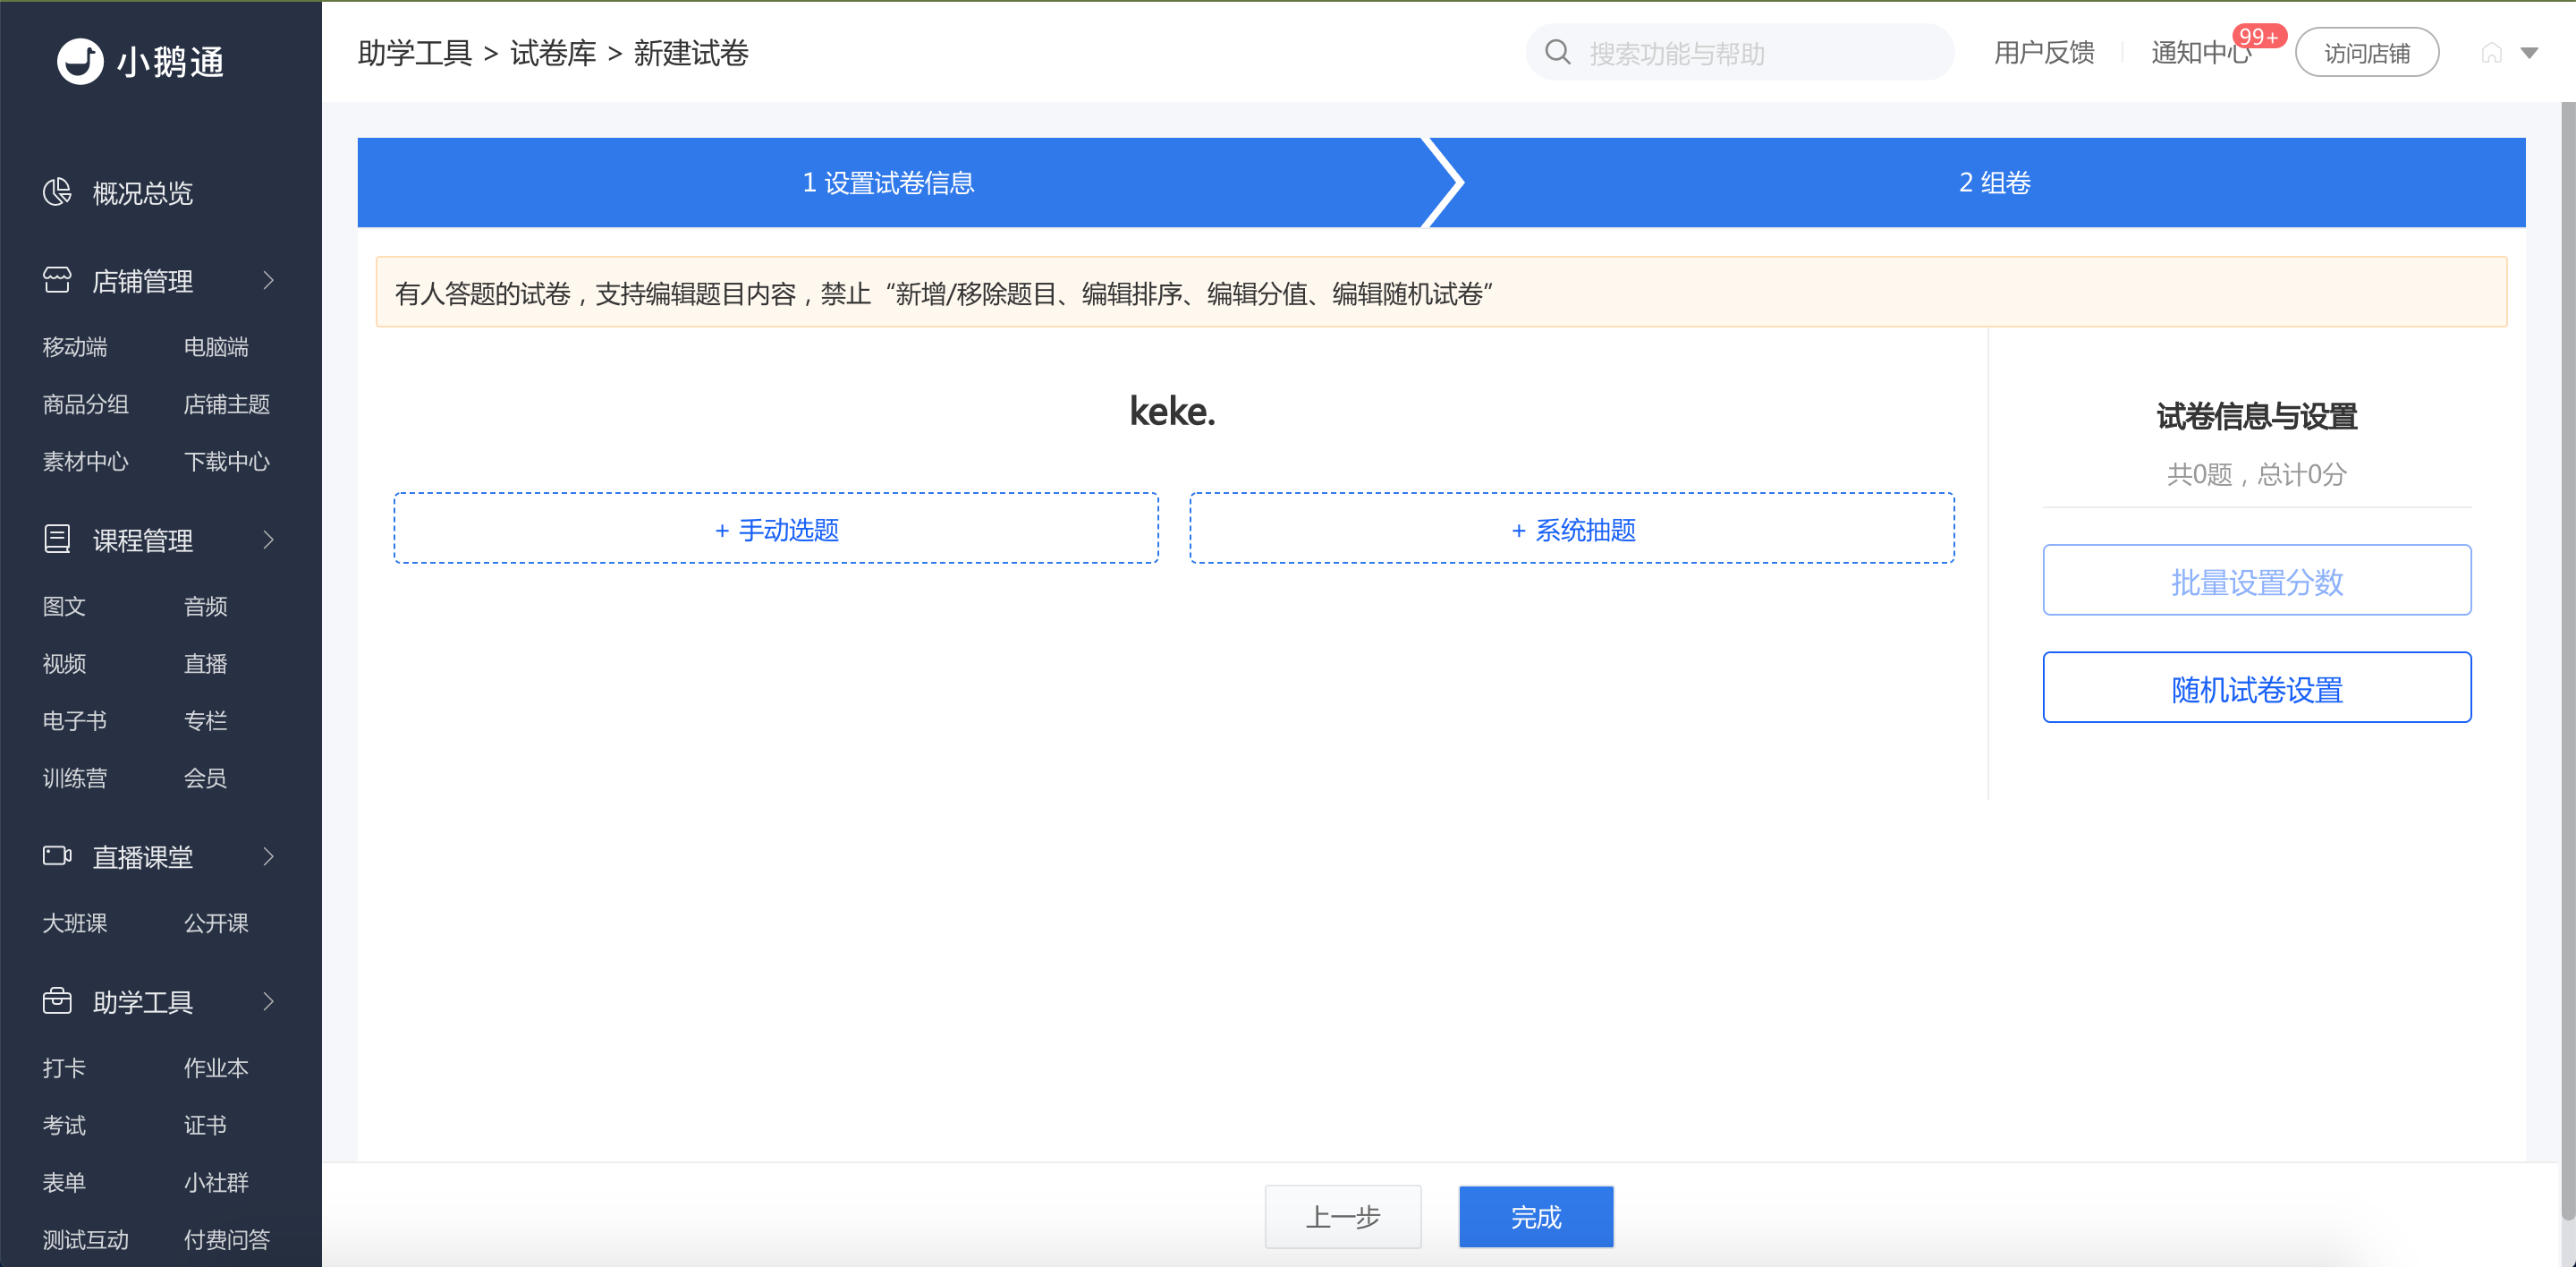The width and height of the screenshot is (2576, 1267).
Task: Click + 系统抽题 button
Action: (x=1572, y=529)
